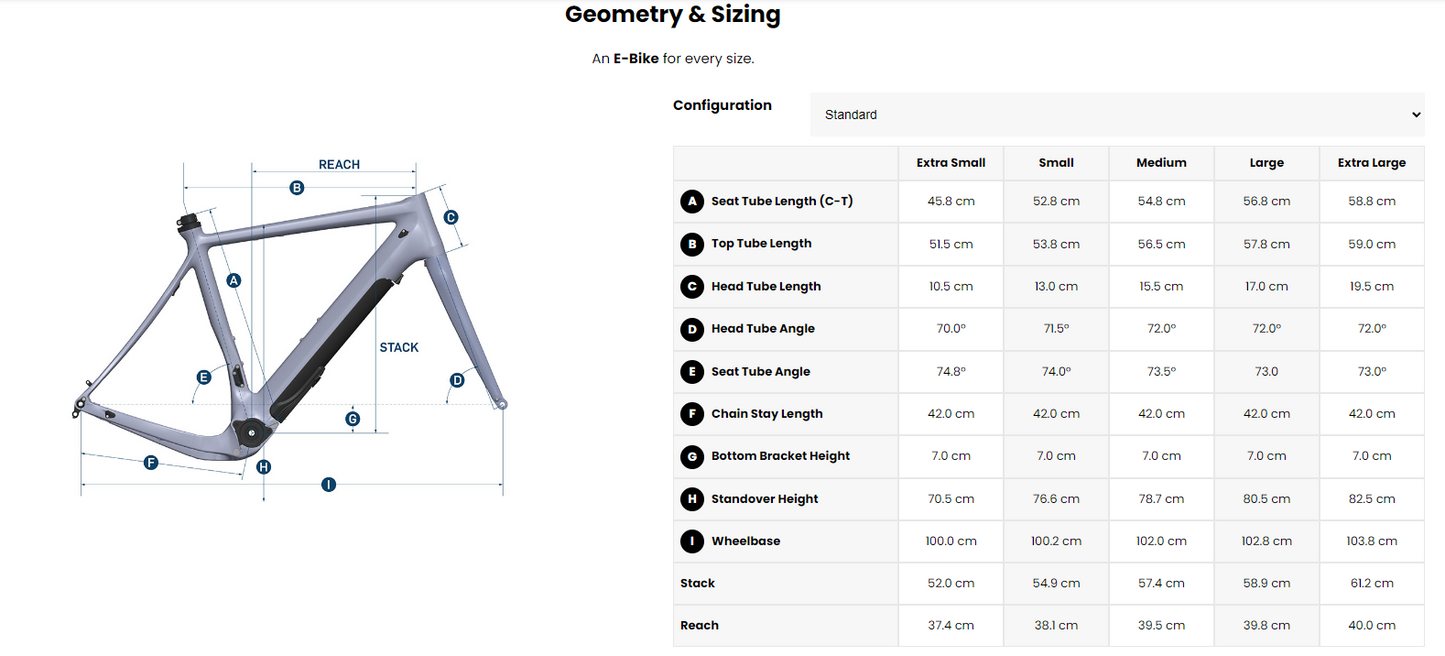Click the D marker by the fork
Image resolution: width=1445 pixels, height=656 pixels.
coord(457,380)
